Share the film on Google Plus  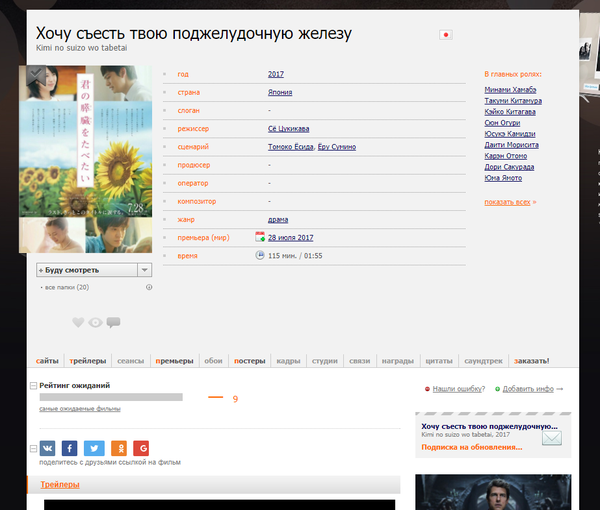(143, 449)
